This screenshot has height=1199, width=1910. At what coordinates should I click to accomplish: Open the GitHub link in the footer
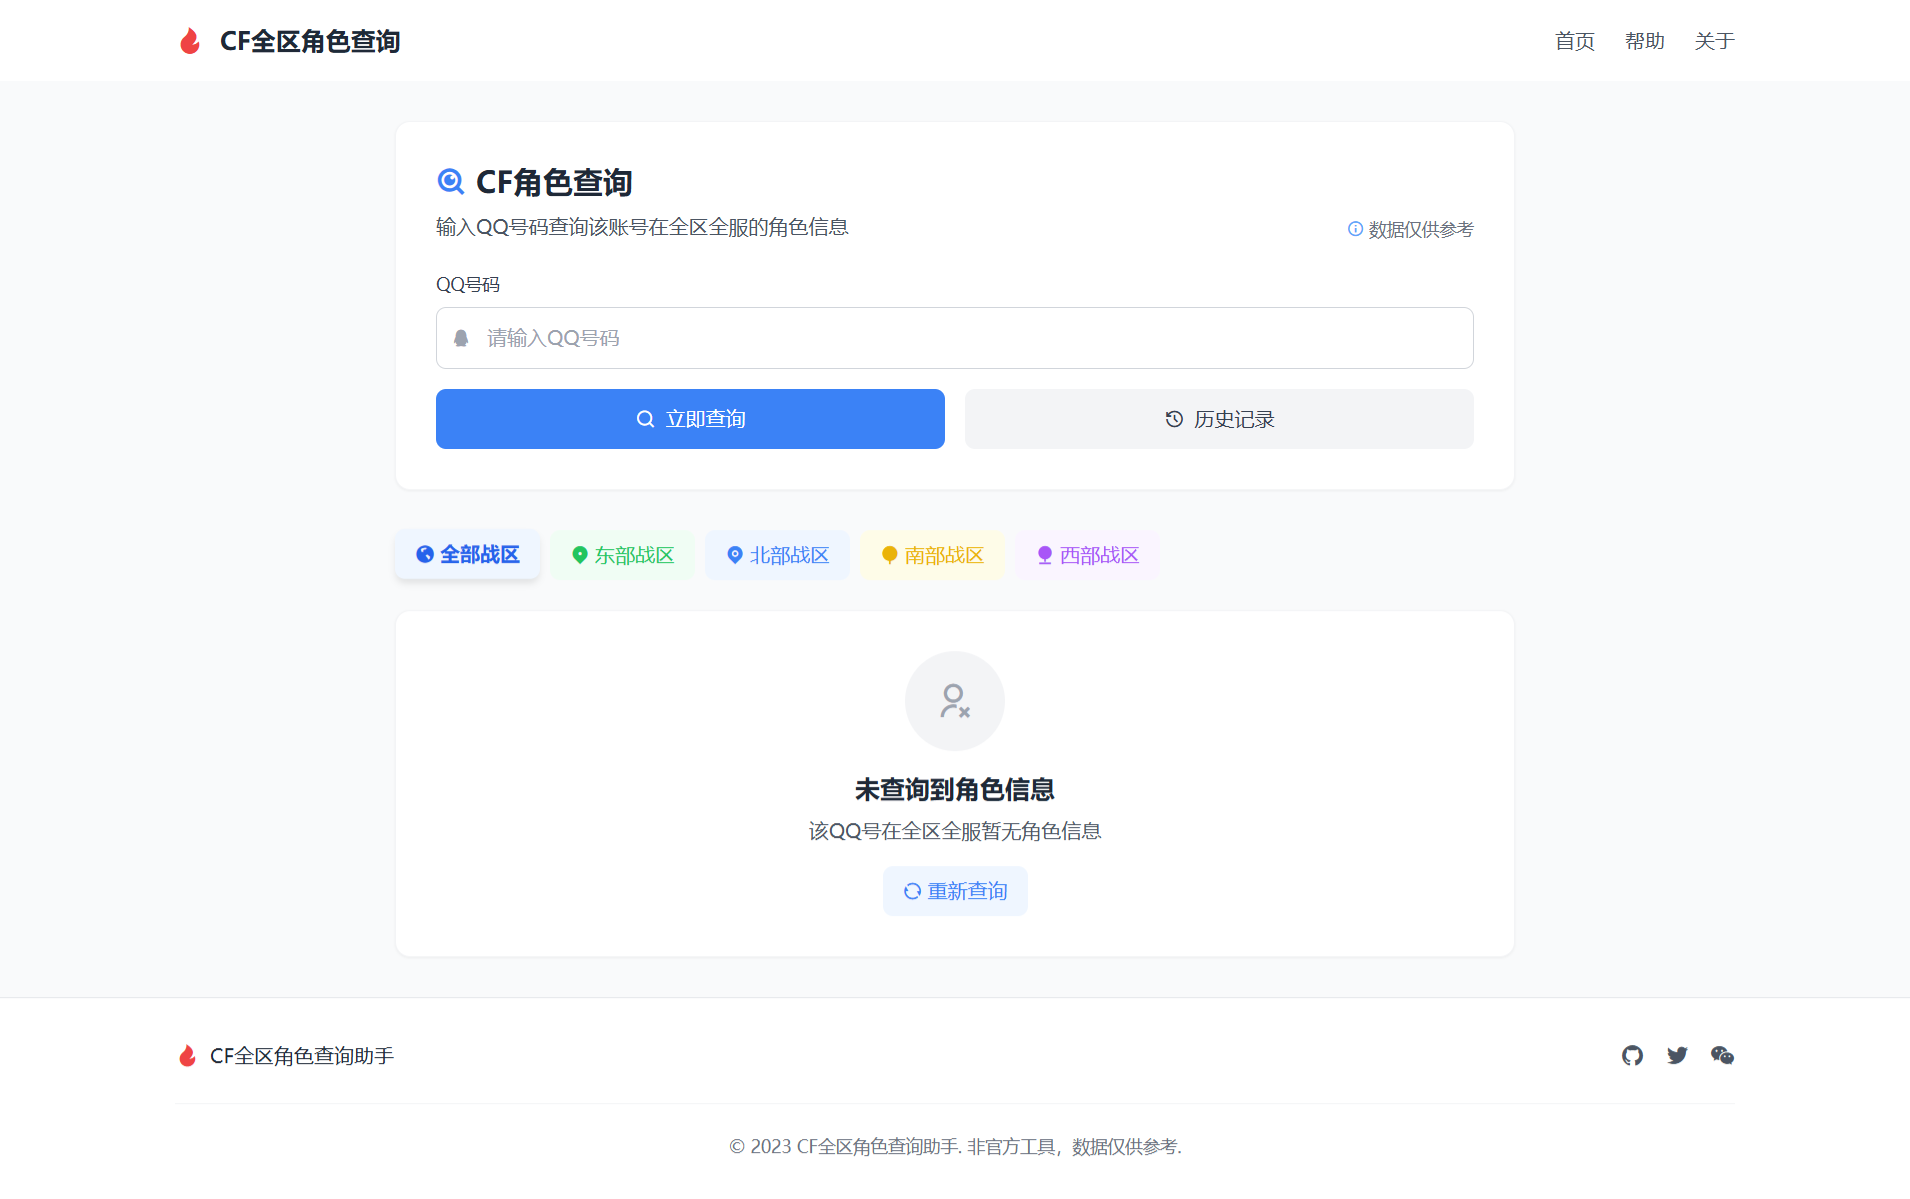pos(1632,1055)
